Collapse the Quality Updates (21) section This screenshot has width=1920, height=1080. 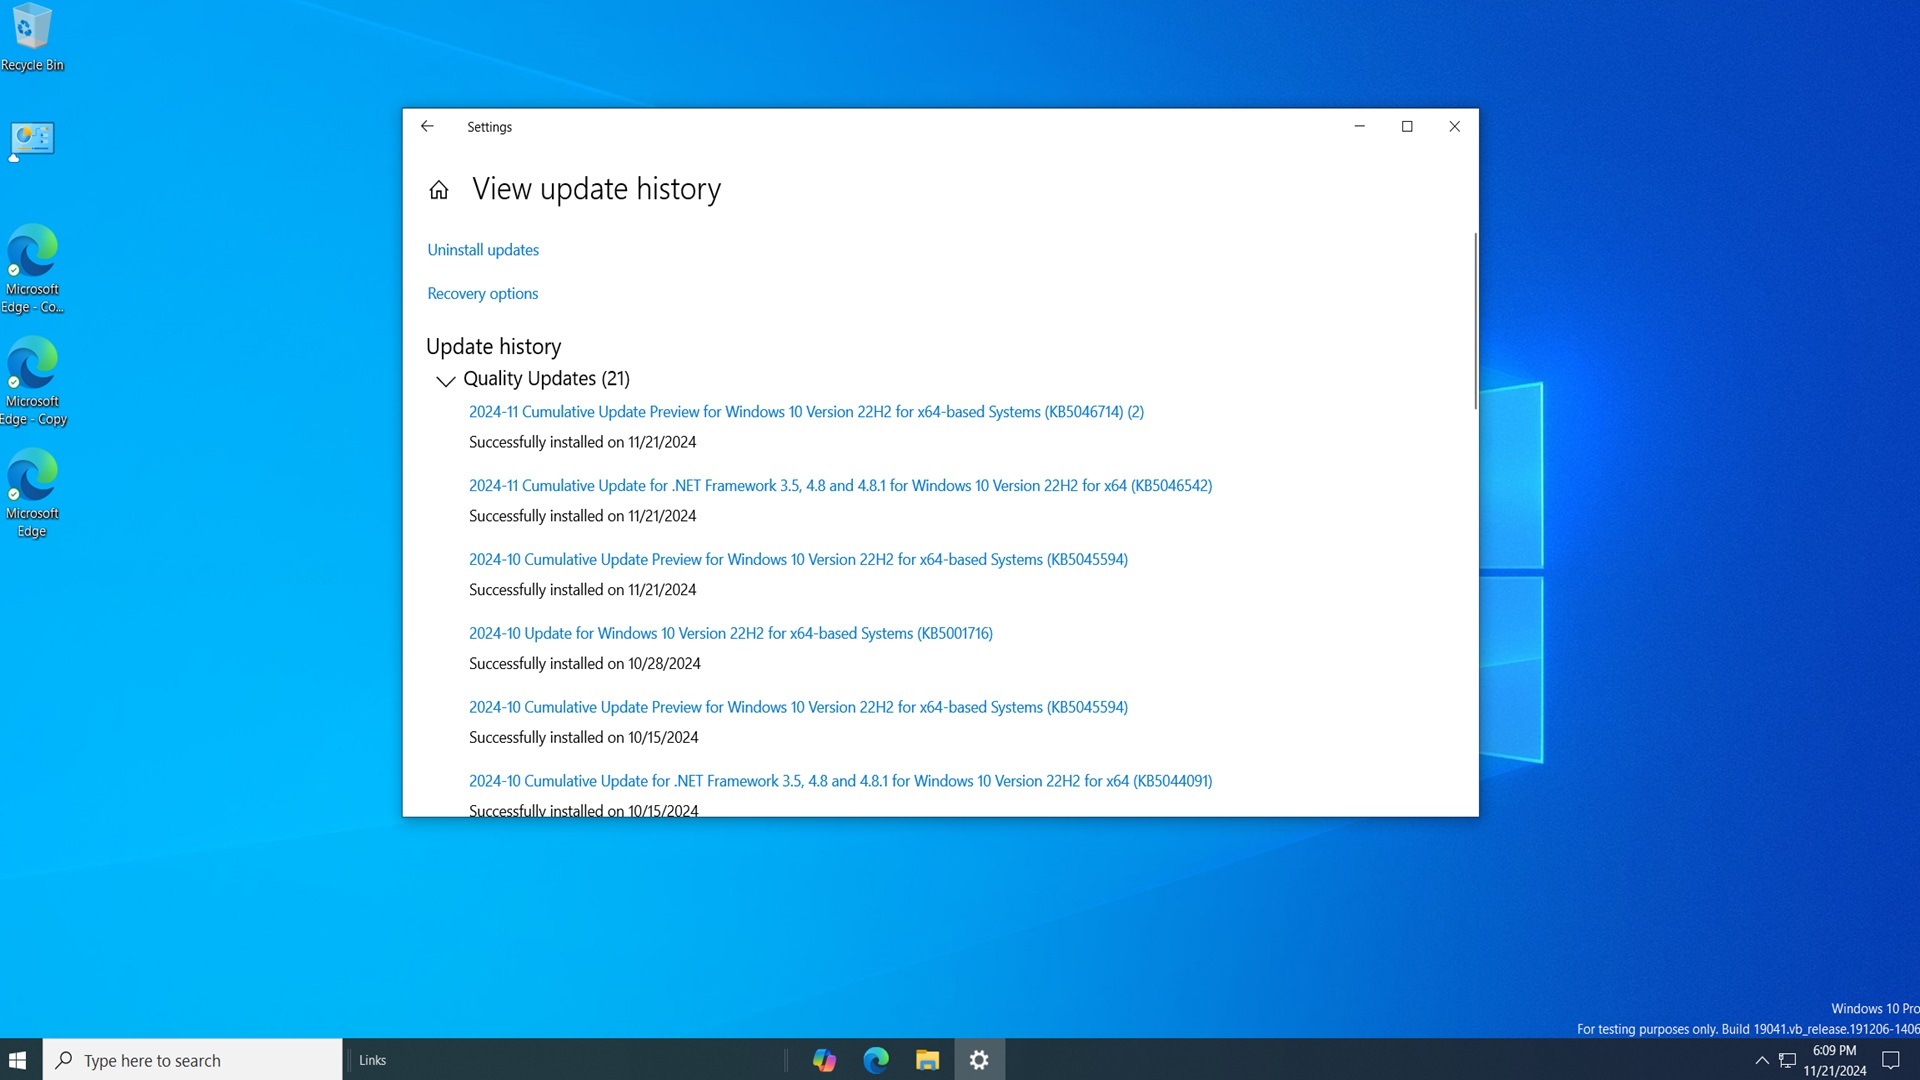[x=445, y=380]
